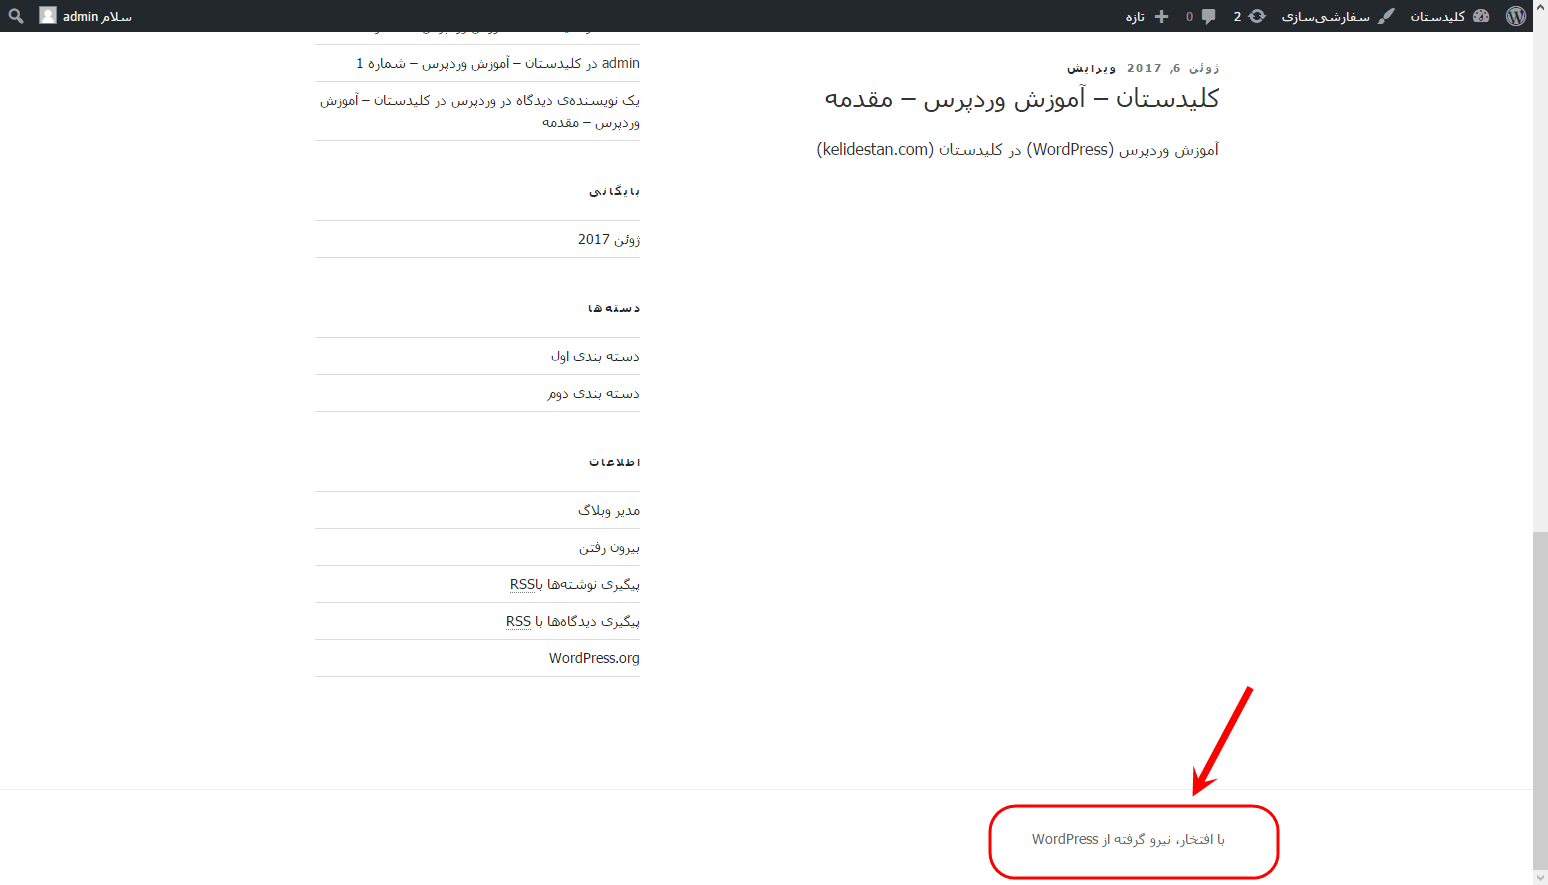Viewport: 1548px width, 885px height.
Task: Click the مدیر وبلاگ admin link
Action: point(608,510)
